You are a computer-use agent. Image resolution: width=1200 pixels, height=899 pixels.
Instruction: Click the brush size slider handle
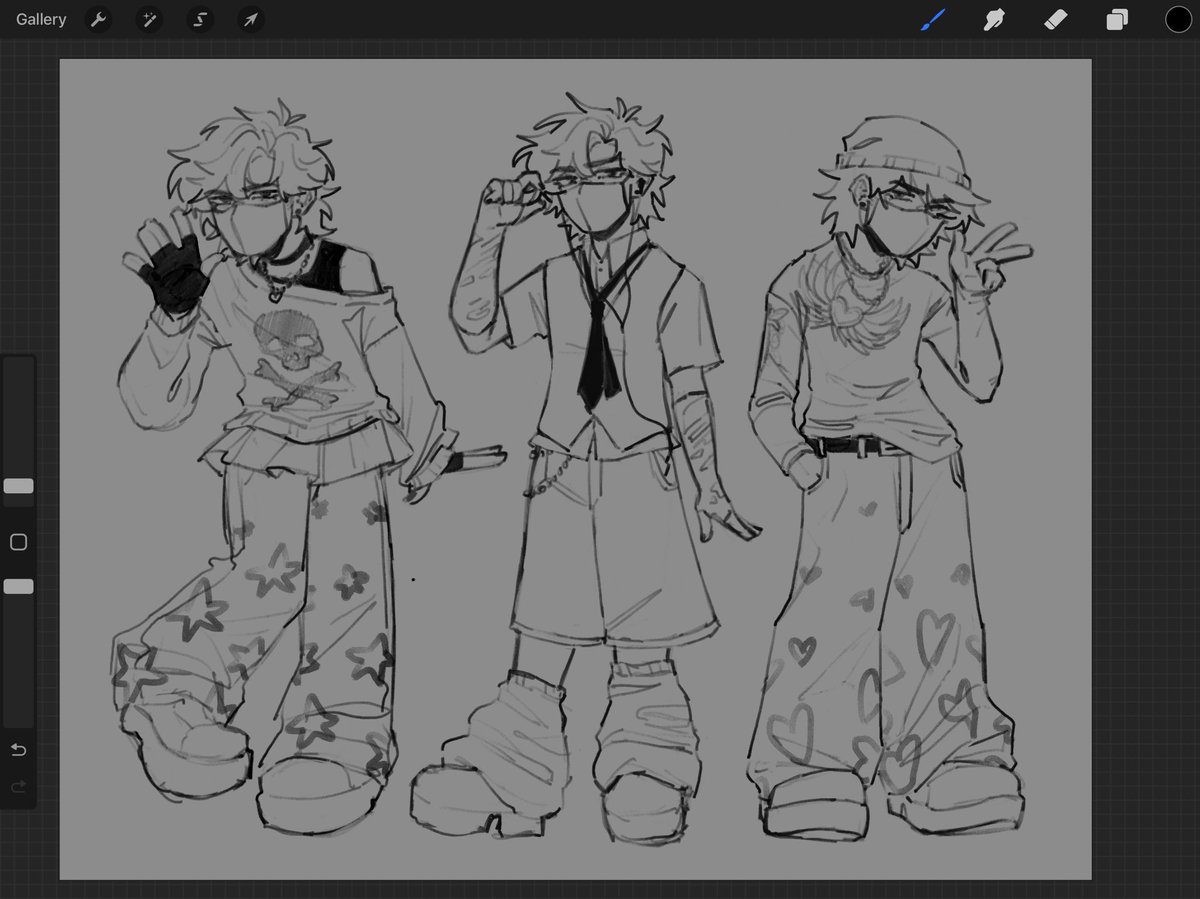[x=18, y=486]
